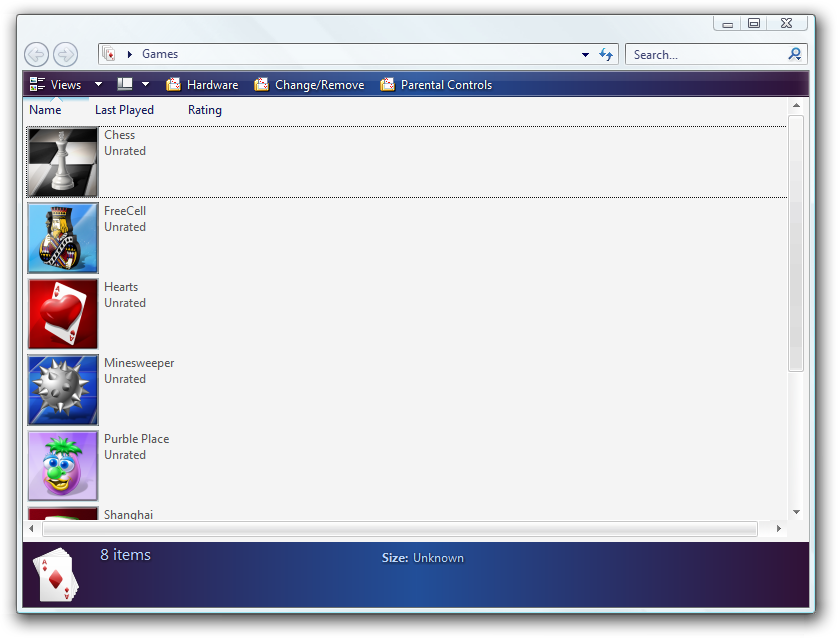Open Hardware from the toolbar
Viewport: 838px width, 638px height.
pos(202,84)
